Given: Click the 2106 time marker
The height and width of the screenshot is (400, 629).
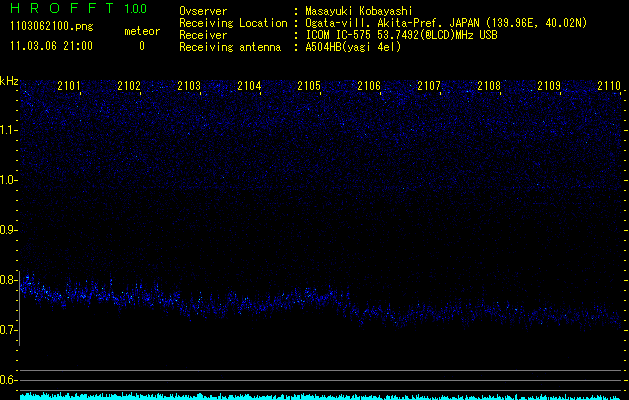Looking at the screenshot, I should click(x=369, y=87).
